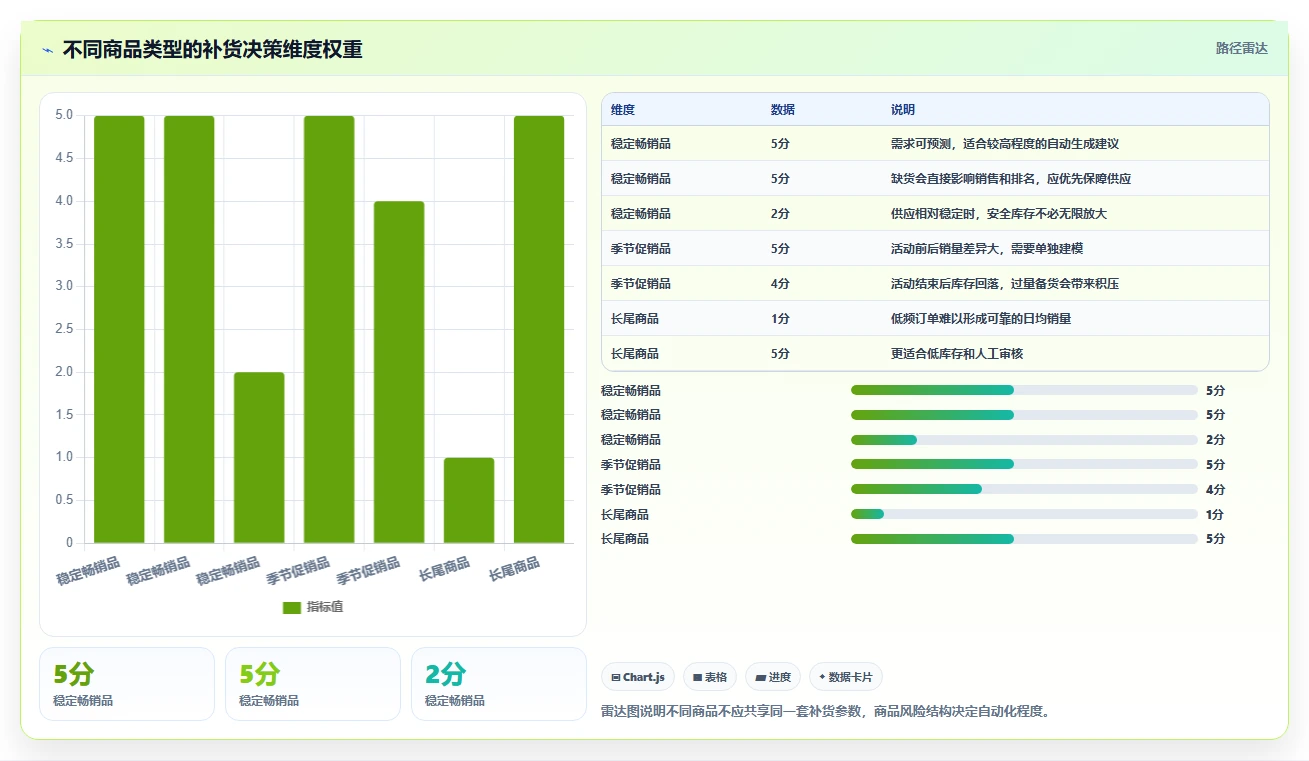Click the 说明 table column header
Image resolution: width=1309 pixels, height=761 pixels.
click(903, 110)
